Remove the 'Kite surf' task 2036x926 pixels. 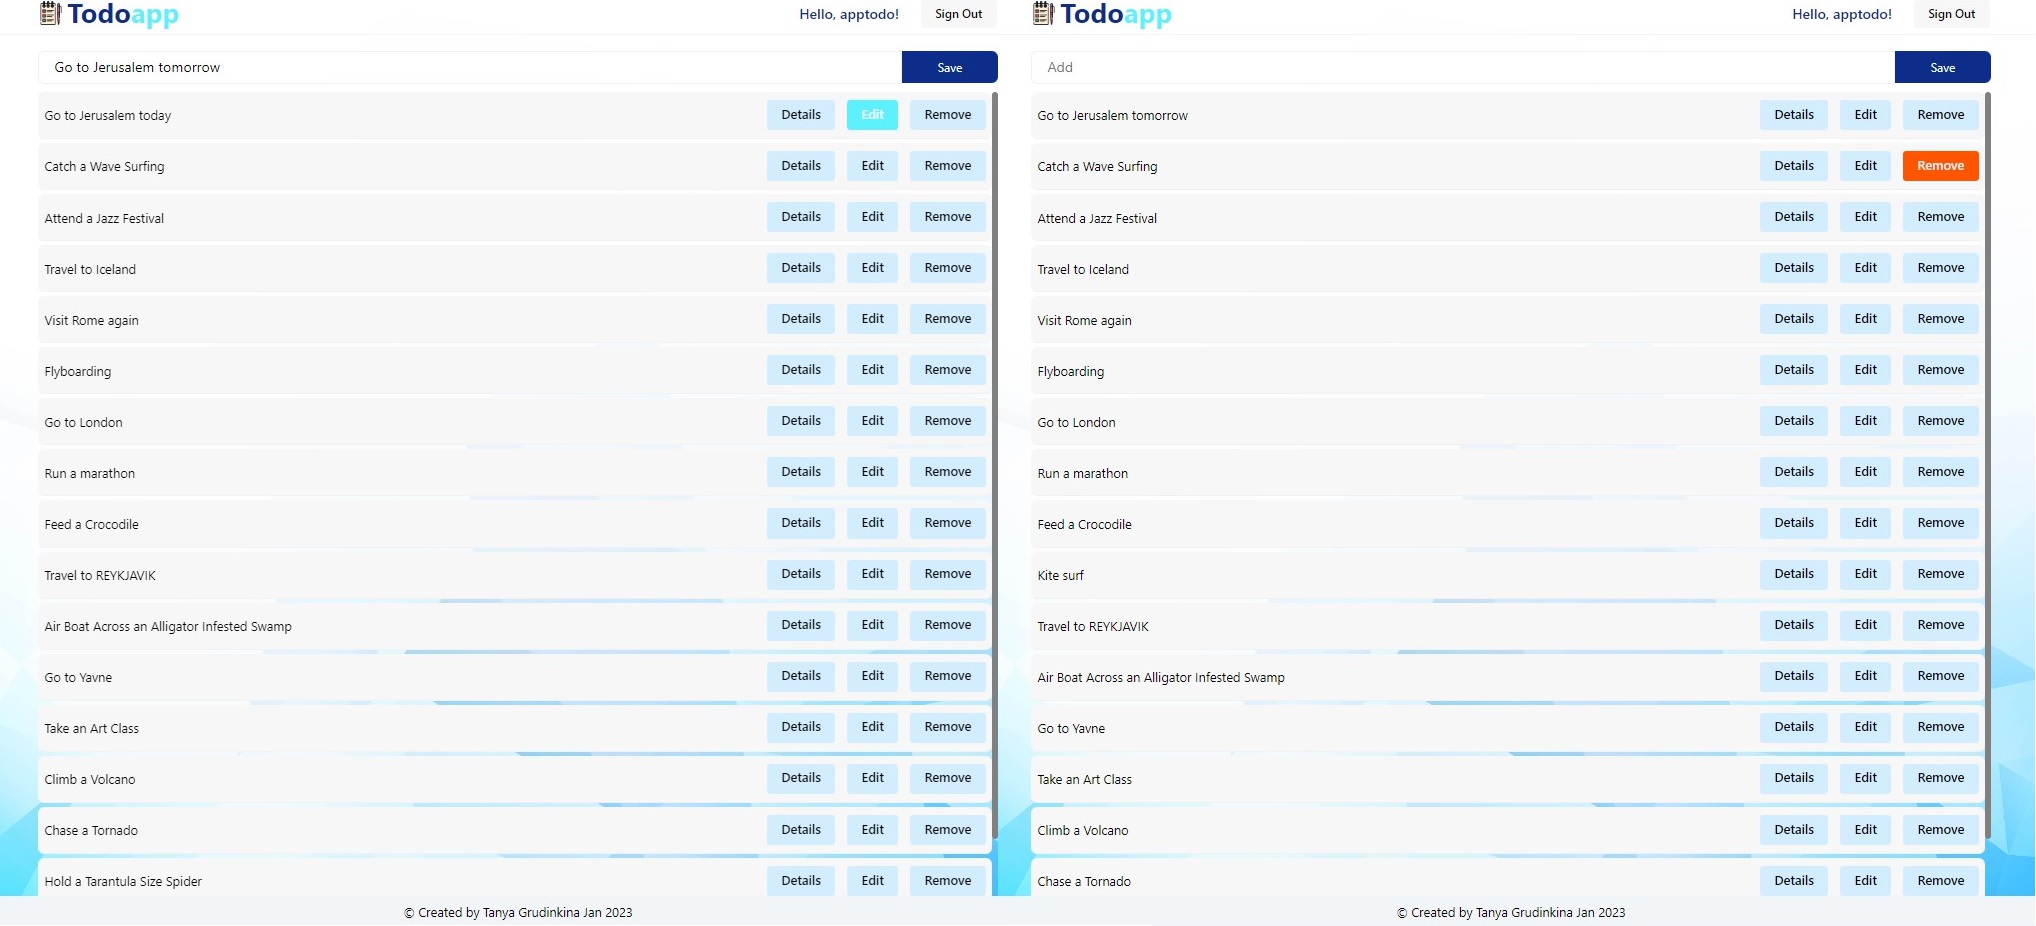(x=1941, y=574)
